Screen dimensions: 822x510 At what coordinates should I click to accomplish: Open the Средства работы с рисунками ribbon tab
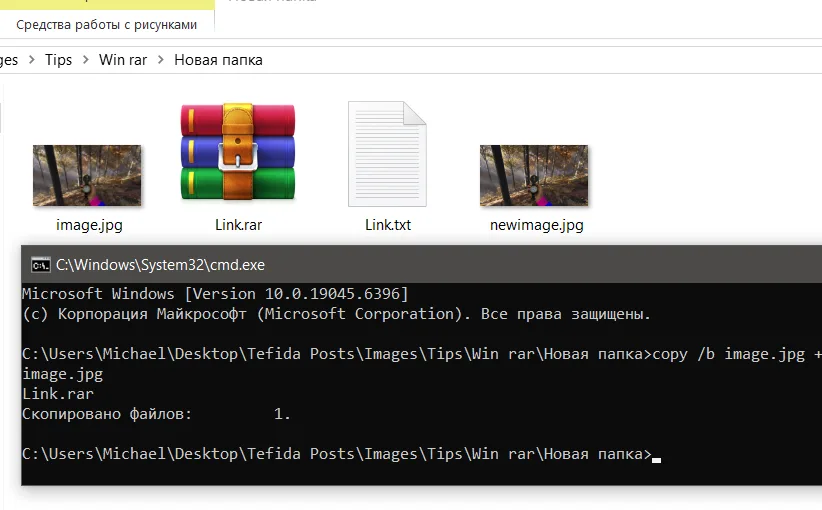(x=107, y=24)
